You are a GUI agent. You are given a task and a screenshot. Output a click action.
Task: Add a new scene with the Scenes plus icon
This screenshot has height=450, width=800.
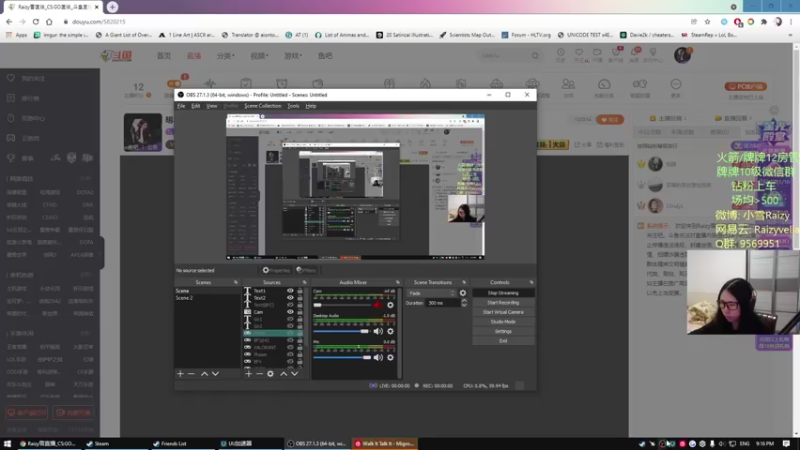pos(180,374)
